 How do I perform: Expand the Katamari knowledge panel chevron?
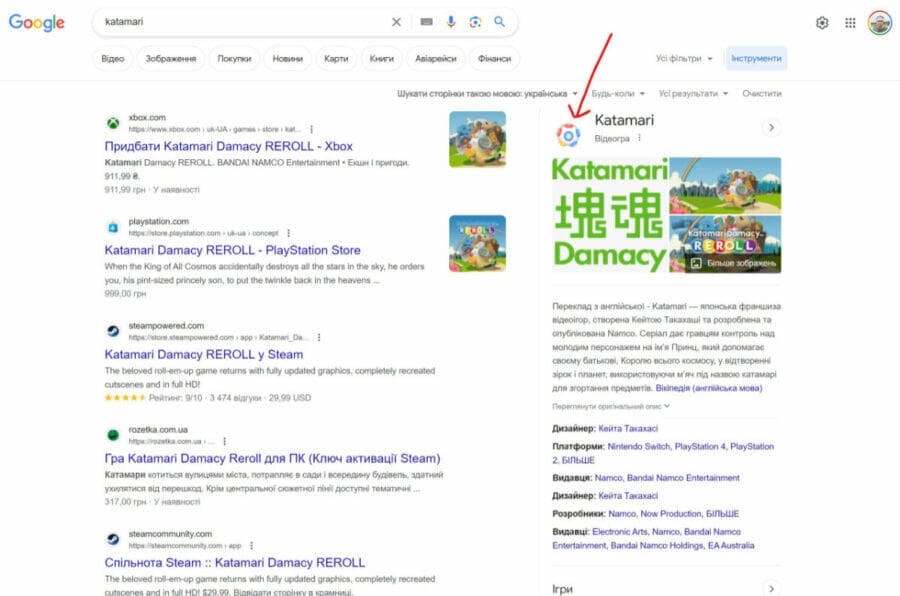pos(771,127)
